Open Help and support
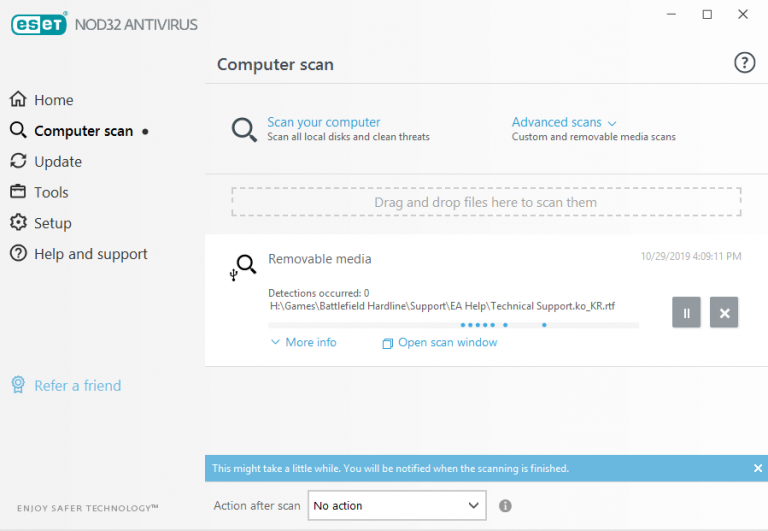 coord(90,254)
